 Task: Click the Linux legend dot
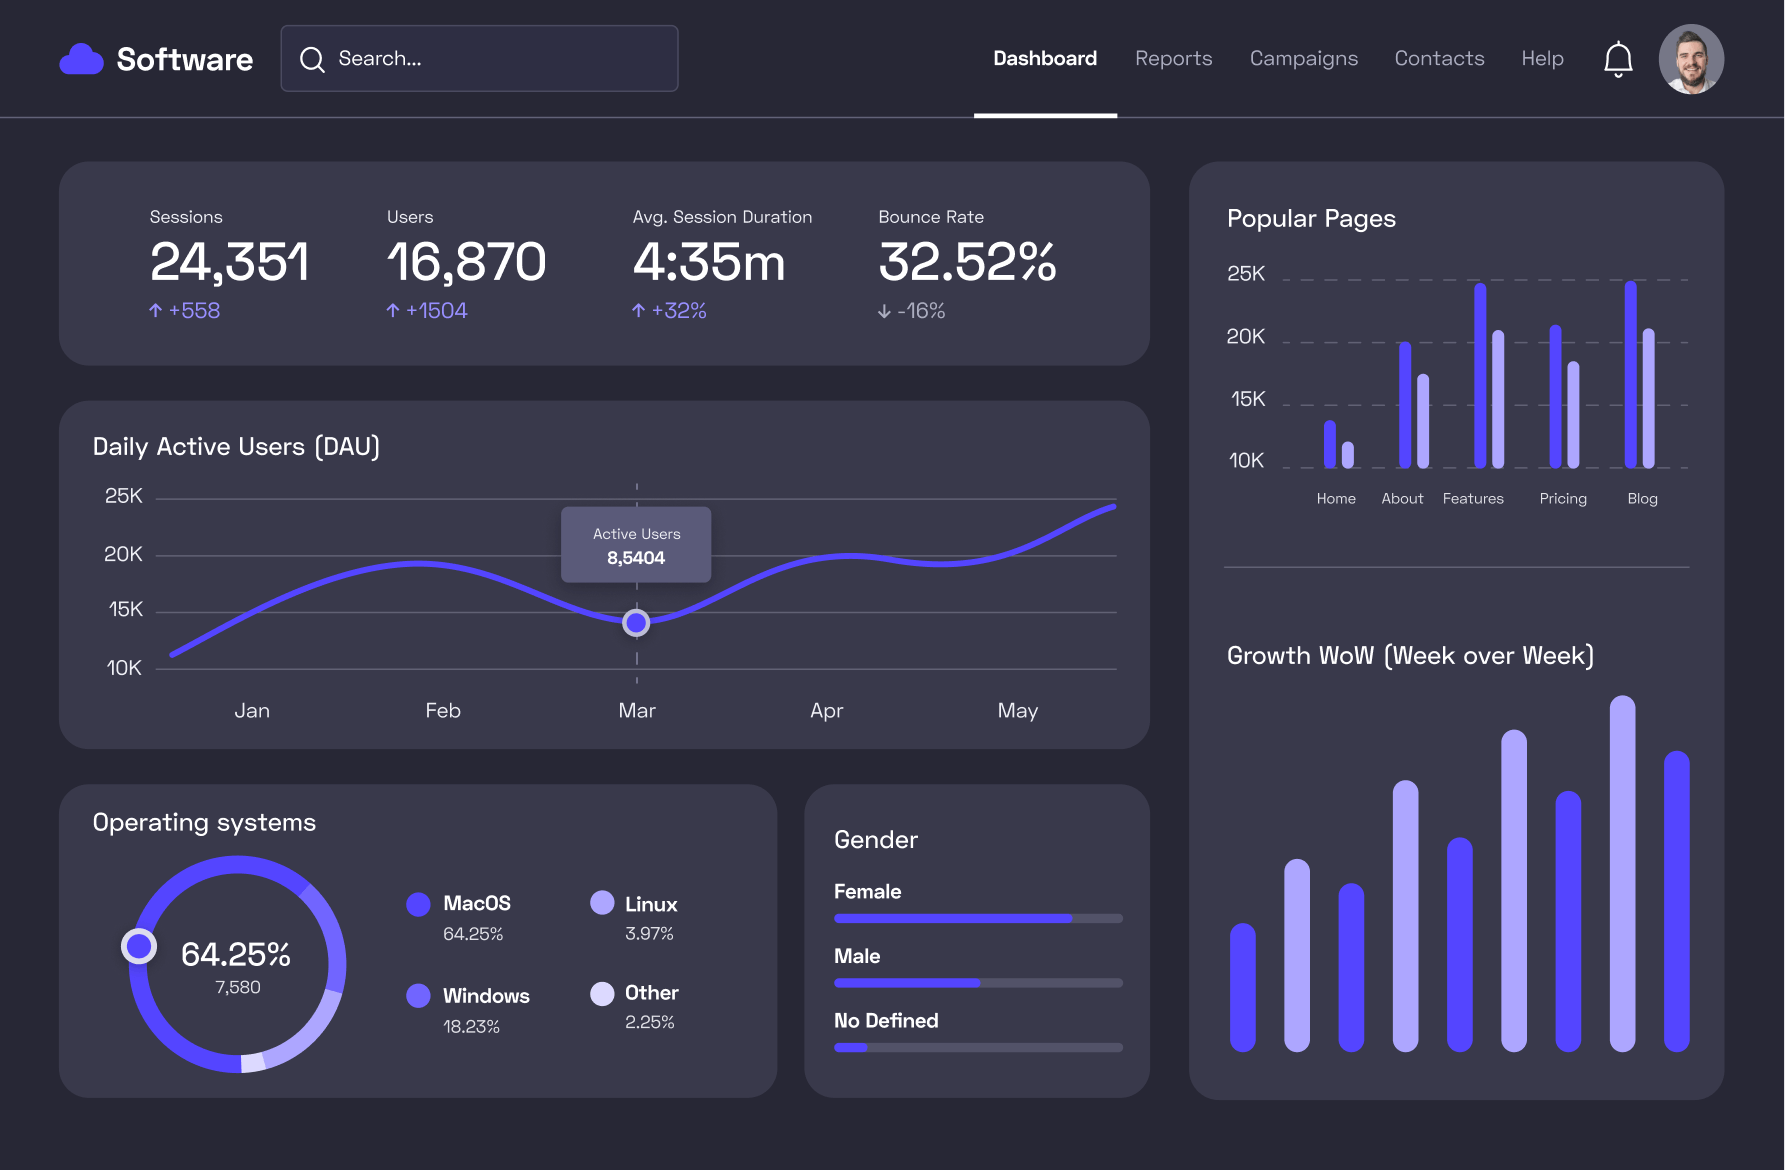click(x=602, y=903)
